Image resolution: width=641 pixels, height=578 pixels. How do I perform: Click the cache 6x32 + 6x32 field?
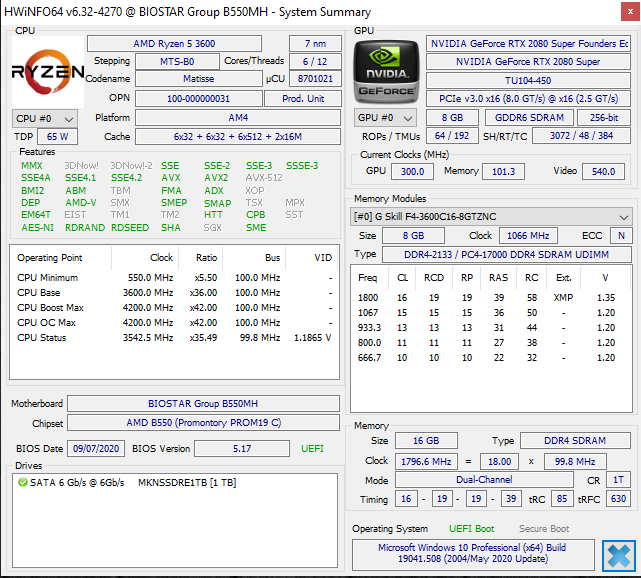(238, 137)
